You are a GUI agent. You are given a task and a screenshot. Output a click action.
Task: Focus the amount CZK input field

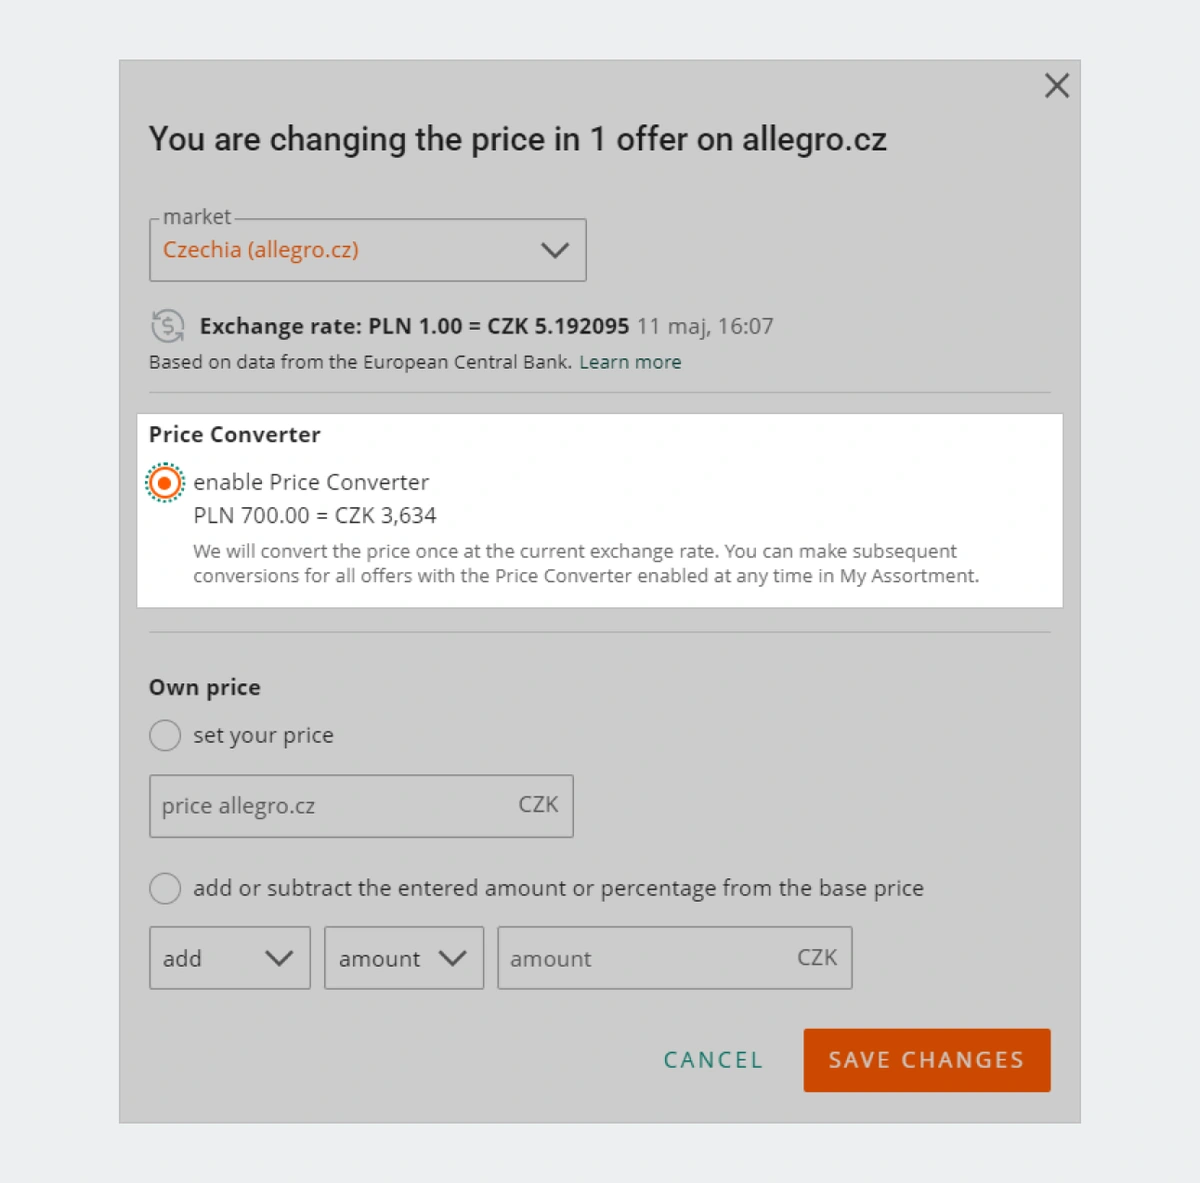[675, 958]
